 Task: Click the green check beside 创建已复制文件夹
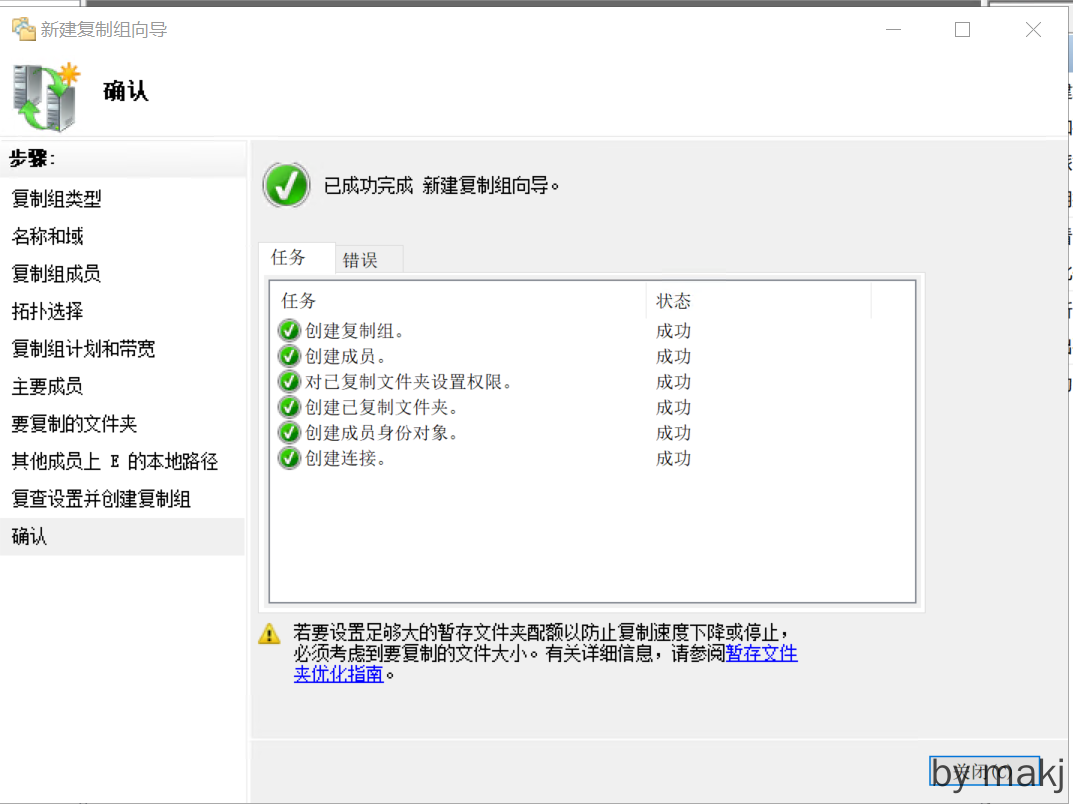click(289, 407)
